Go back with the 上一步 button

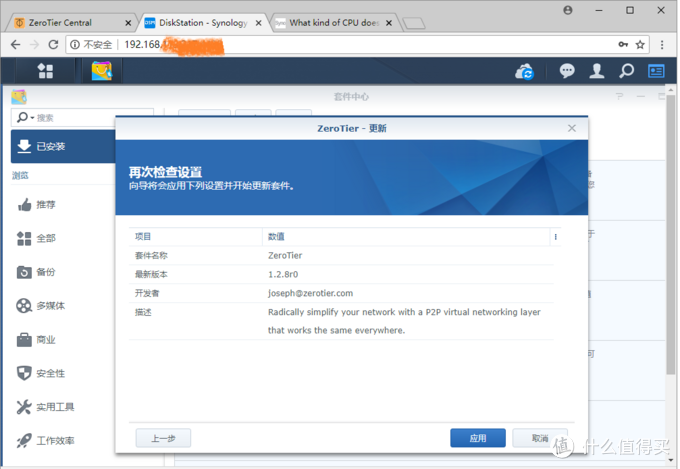[163, 438]
